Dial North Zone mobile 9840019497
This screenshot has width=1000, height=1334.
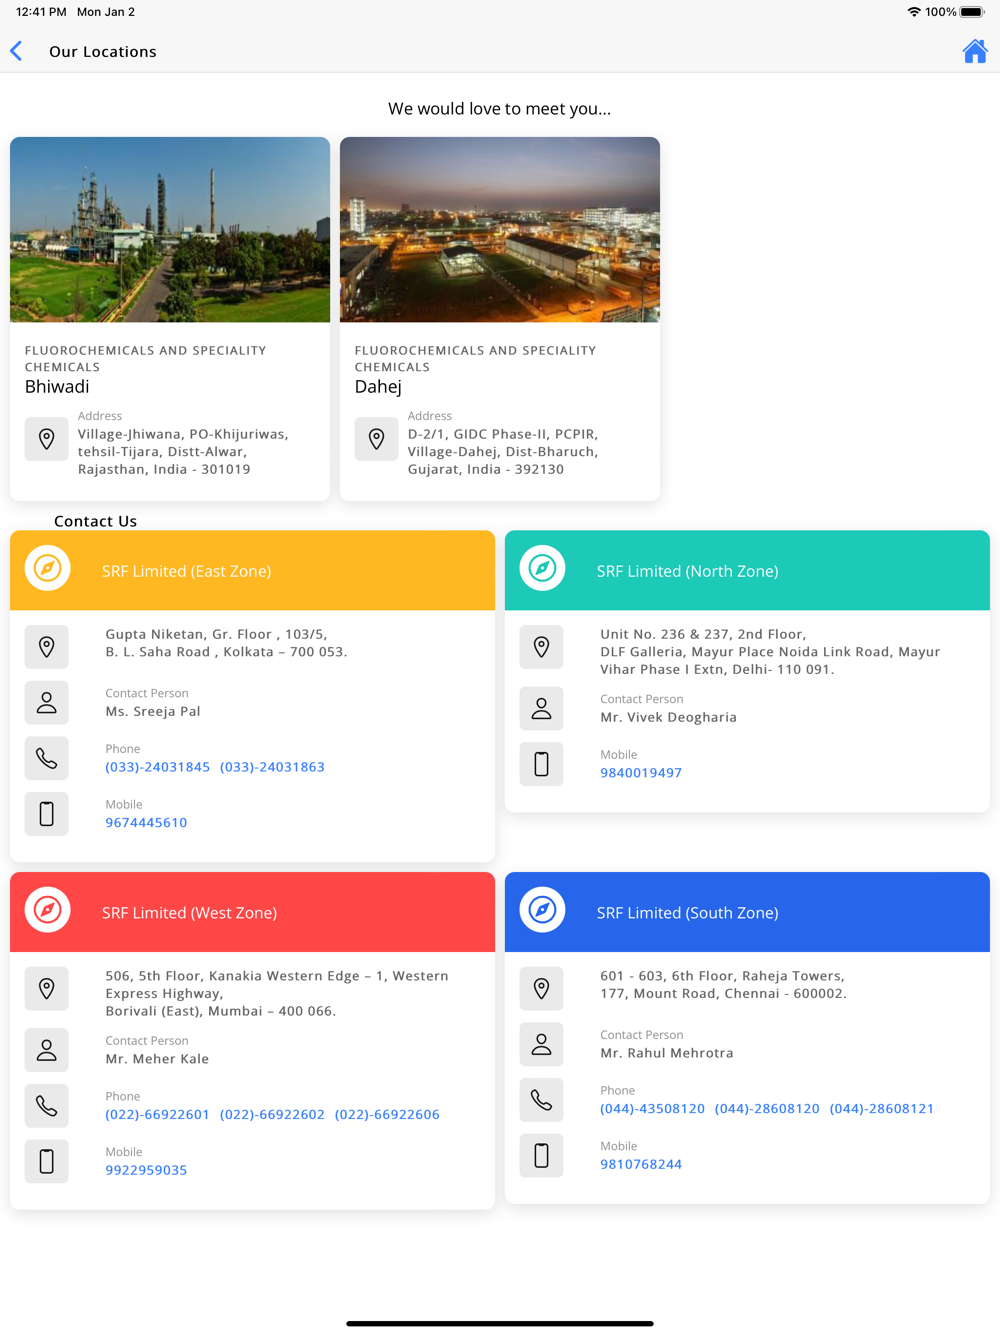coord(641,773)
